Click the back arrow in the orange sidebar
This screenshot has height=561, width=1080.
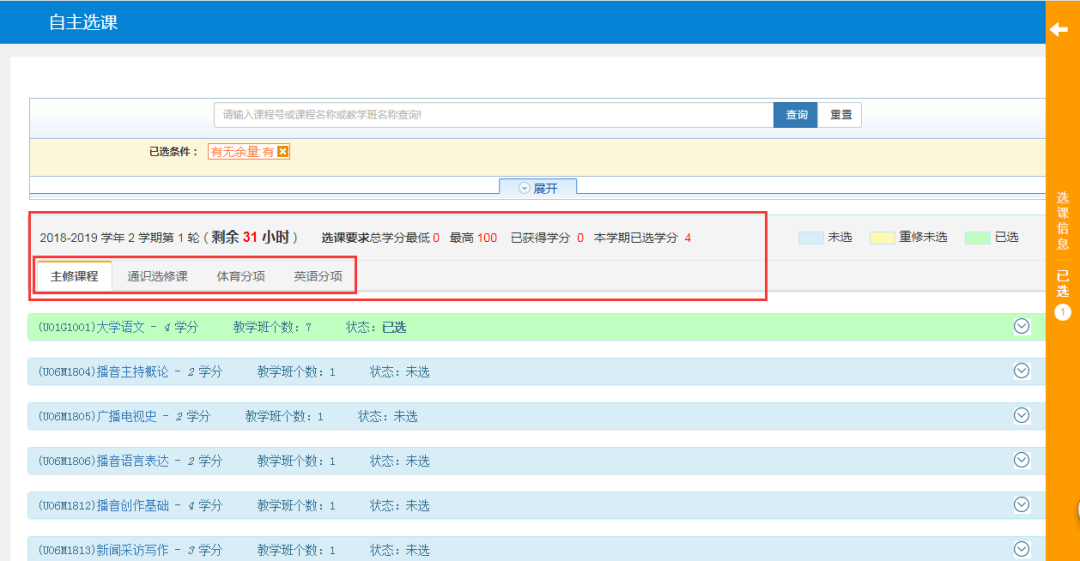pos(1059,29)
